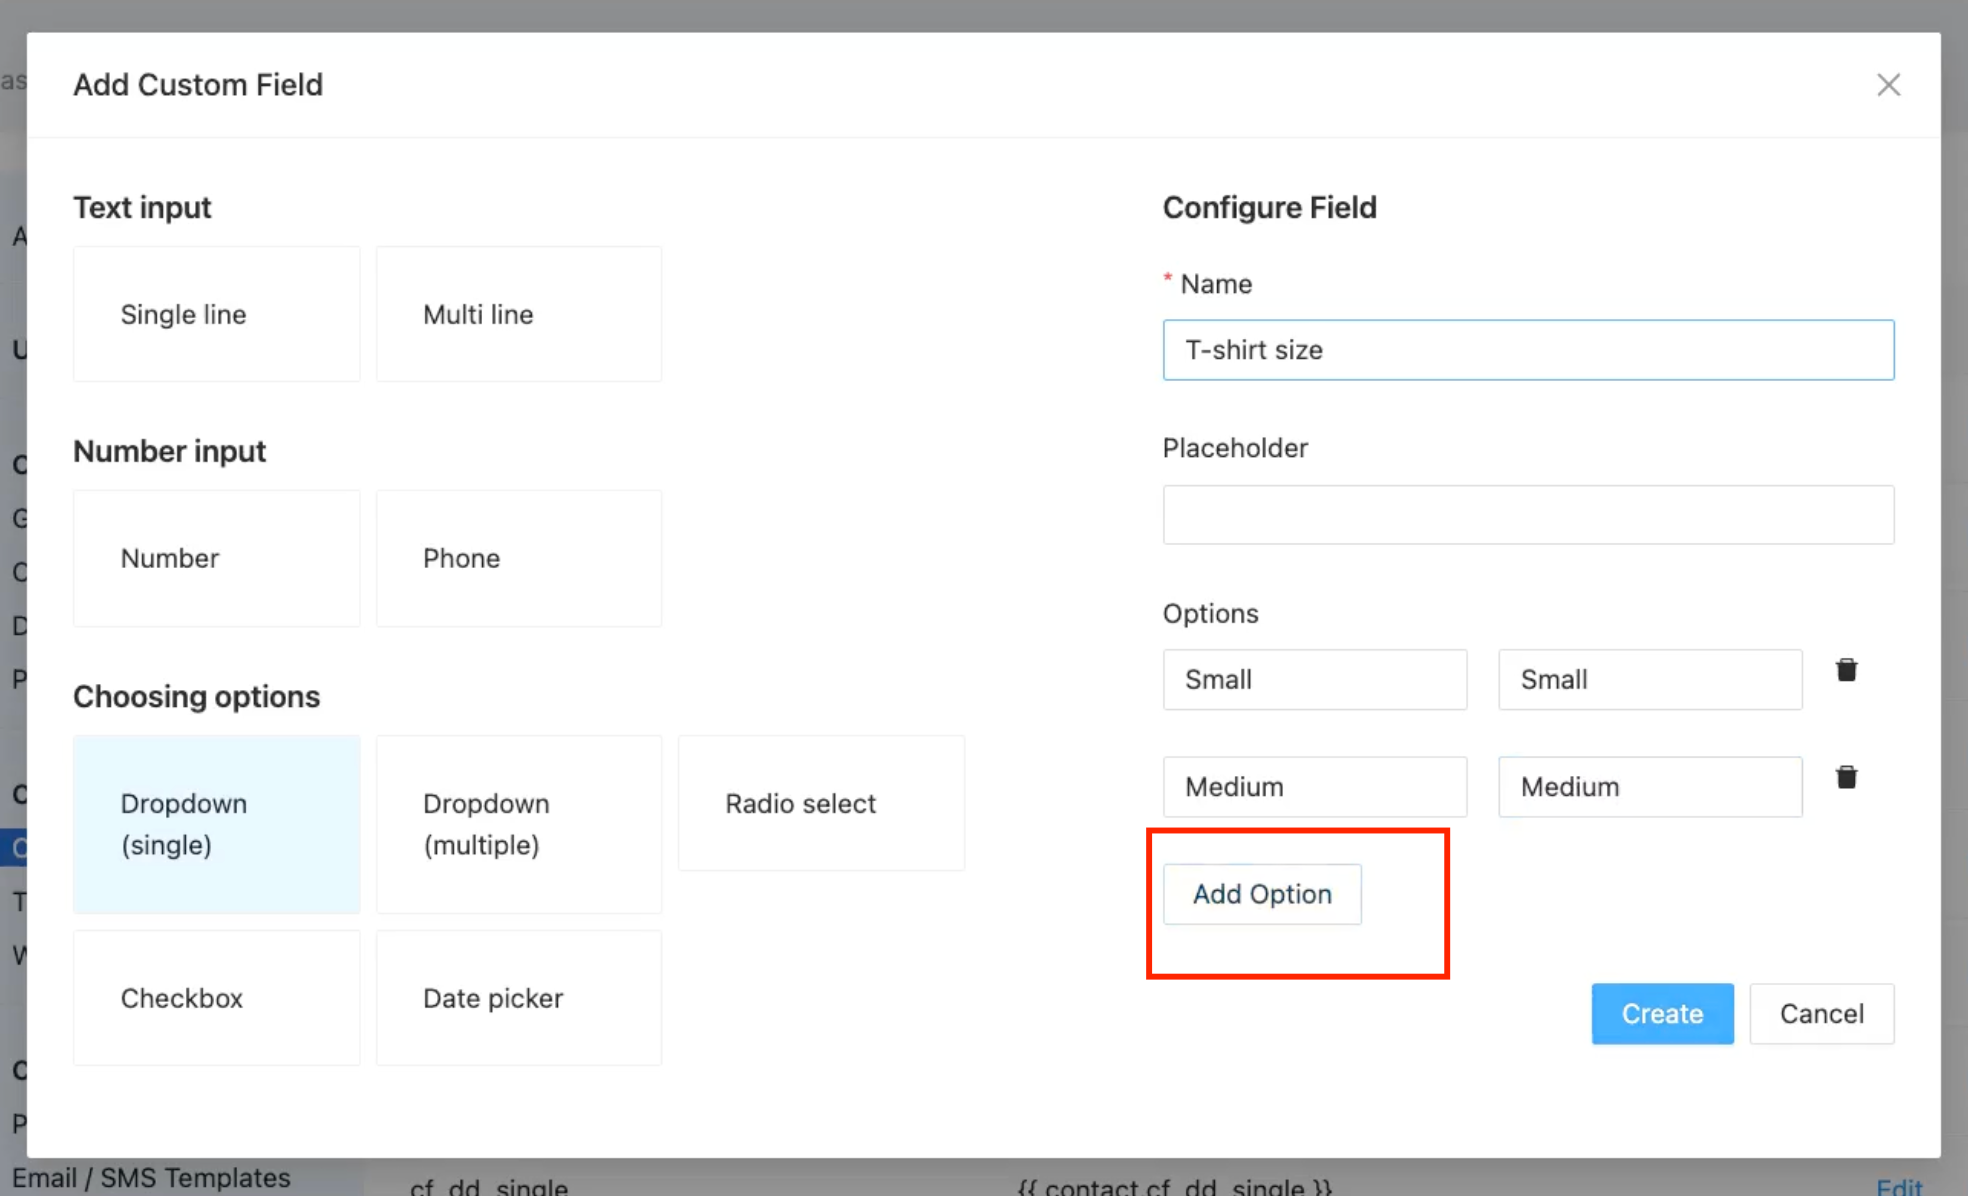1968x1196 pixels.
Task: Choose the Date picker field type
Action: (x=518, y=998)
